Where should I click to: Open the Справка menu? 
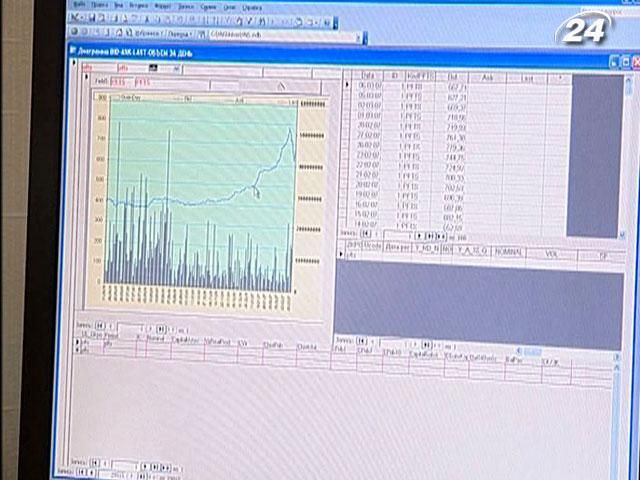[x=252, y=8]
